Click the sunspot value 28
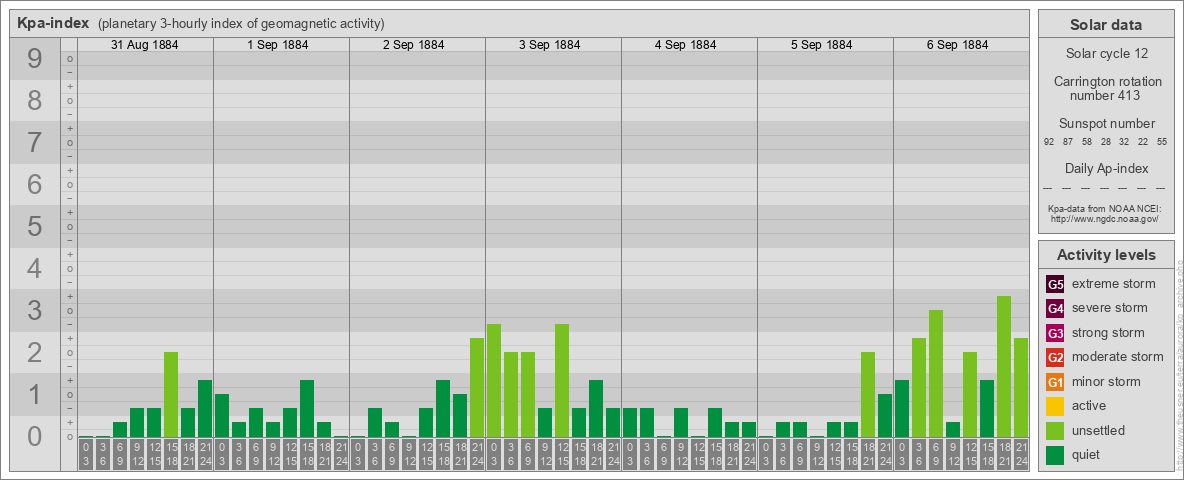 [x=1105, y=142]
